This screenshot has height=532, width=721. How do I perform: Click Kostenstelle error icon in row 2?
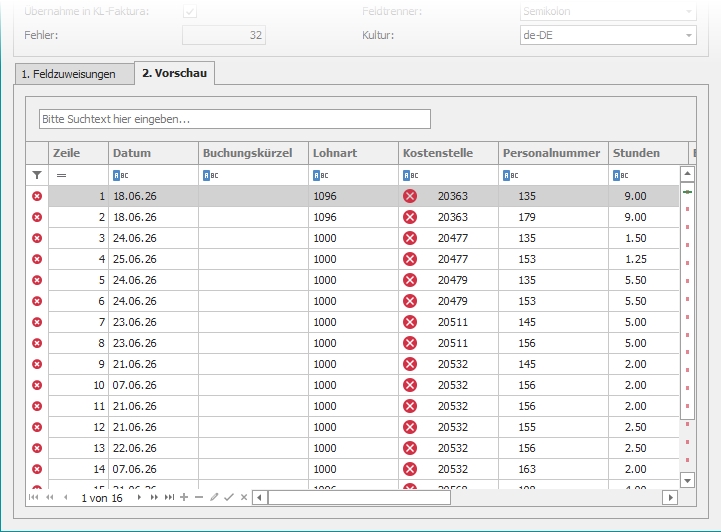pyautogui.click(x=410, y=217)
